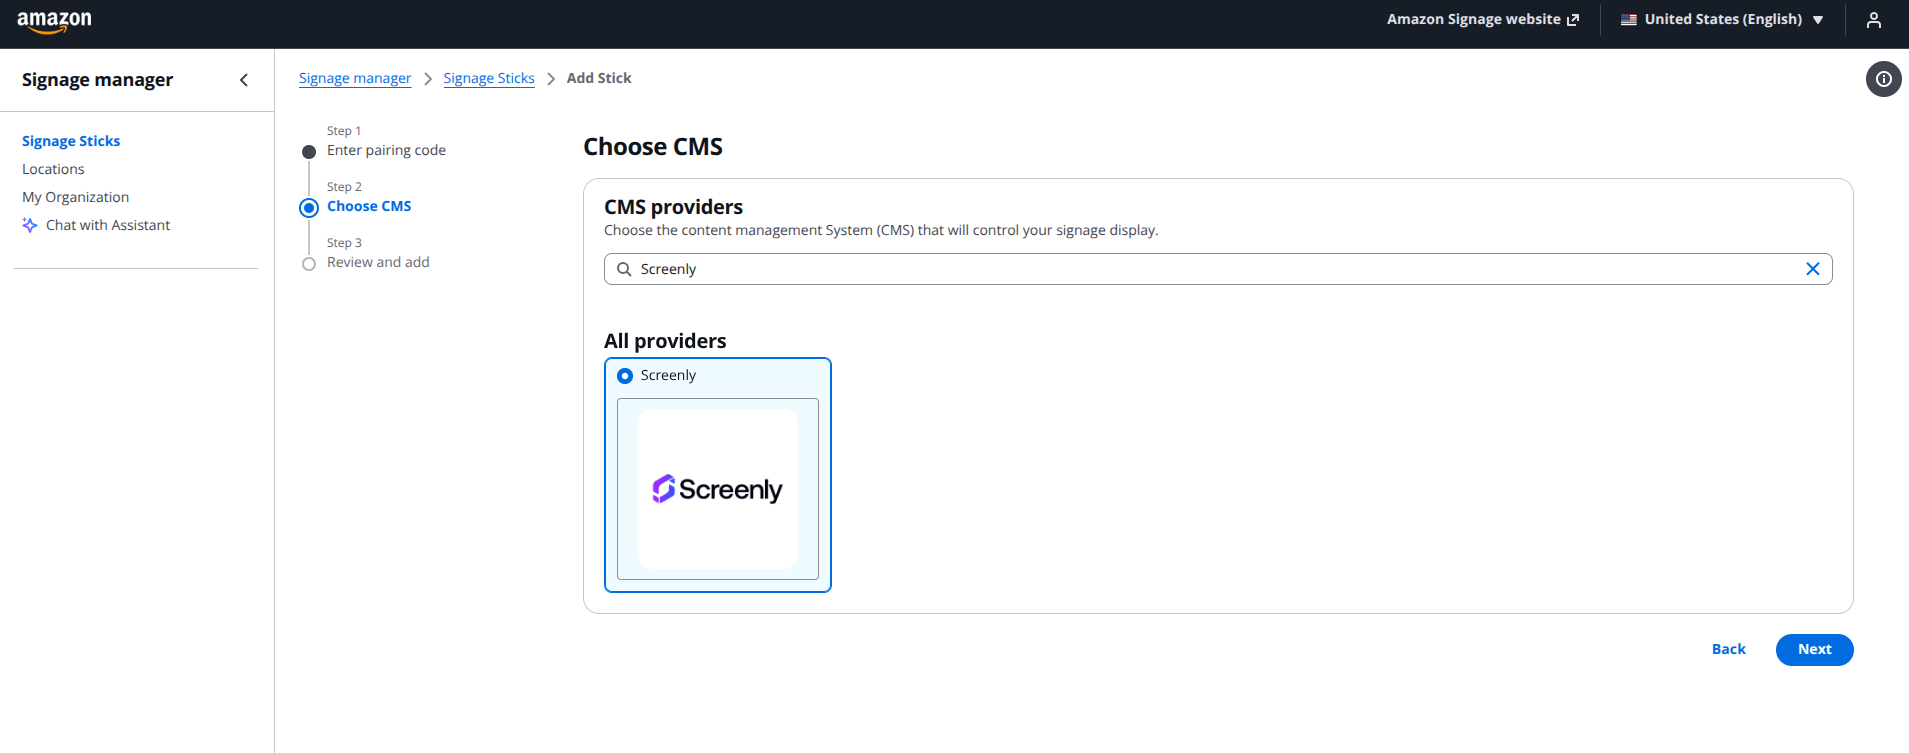This screenshot has width=1909, height=753.
Task: Click the Screenly logo thumbnail
Action: [718, 489]
